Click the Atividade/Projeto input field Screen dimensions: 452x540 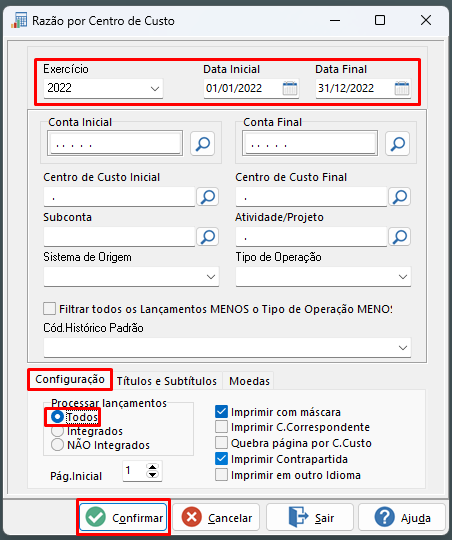[x=311, y=237]
